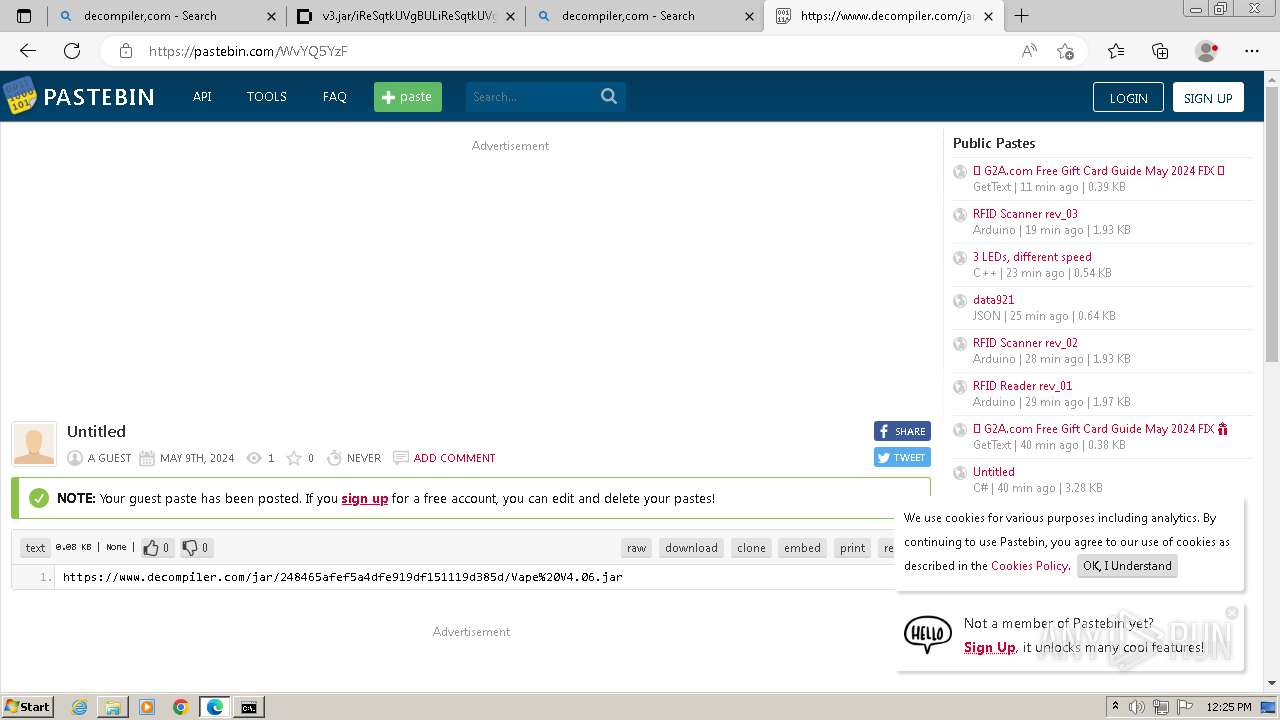Image resolution: width=1280 pixels, height=720 pixels.
Task: Click the volume icon in system tray
Action: click(1137, 707)
